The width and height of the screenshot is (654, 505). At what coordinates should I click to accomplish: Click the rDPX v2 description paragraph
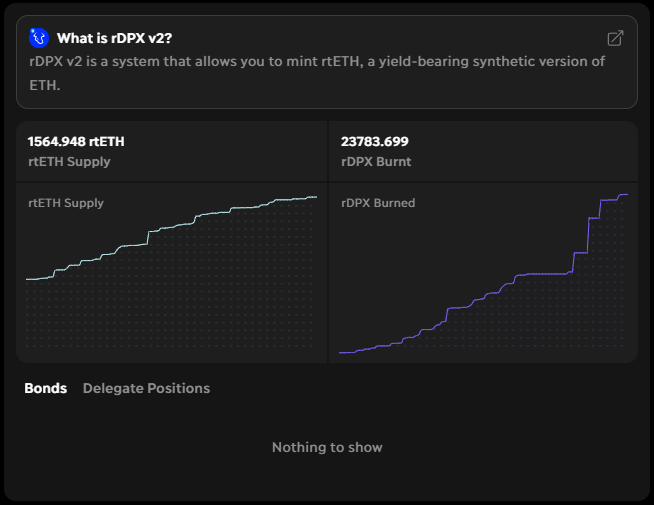tap(317, 73)
